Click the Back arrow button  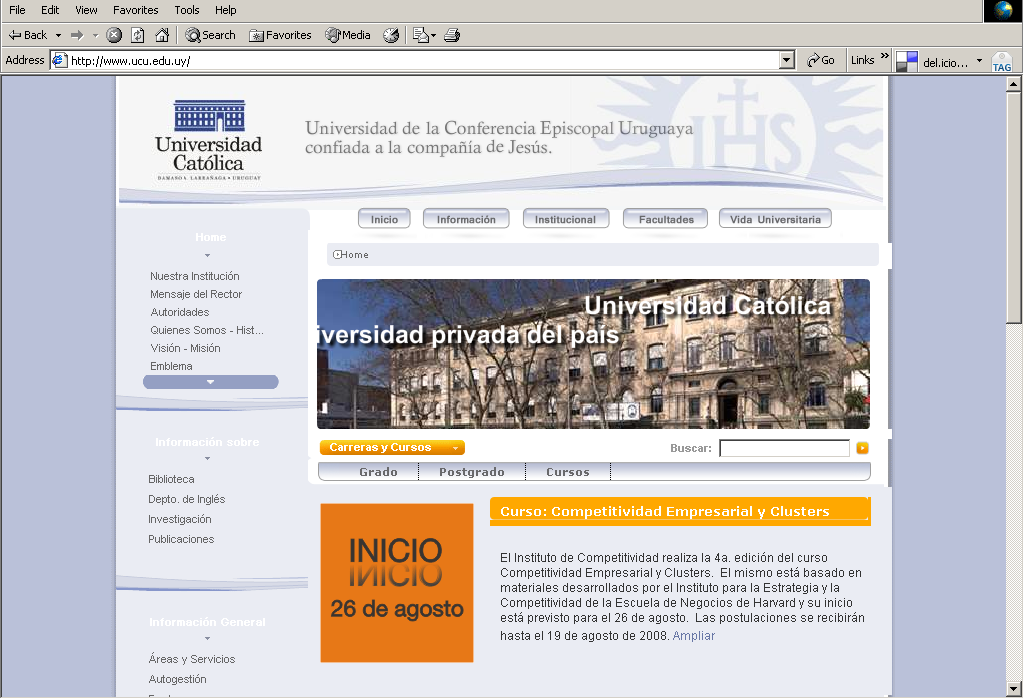27,35
